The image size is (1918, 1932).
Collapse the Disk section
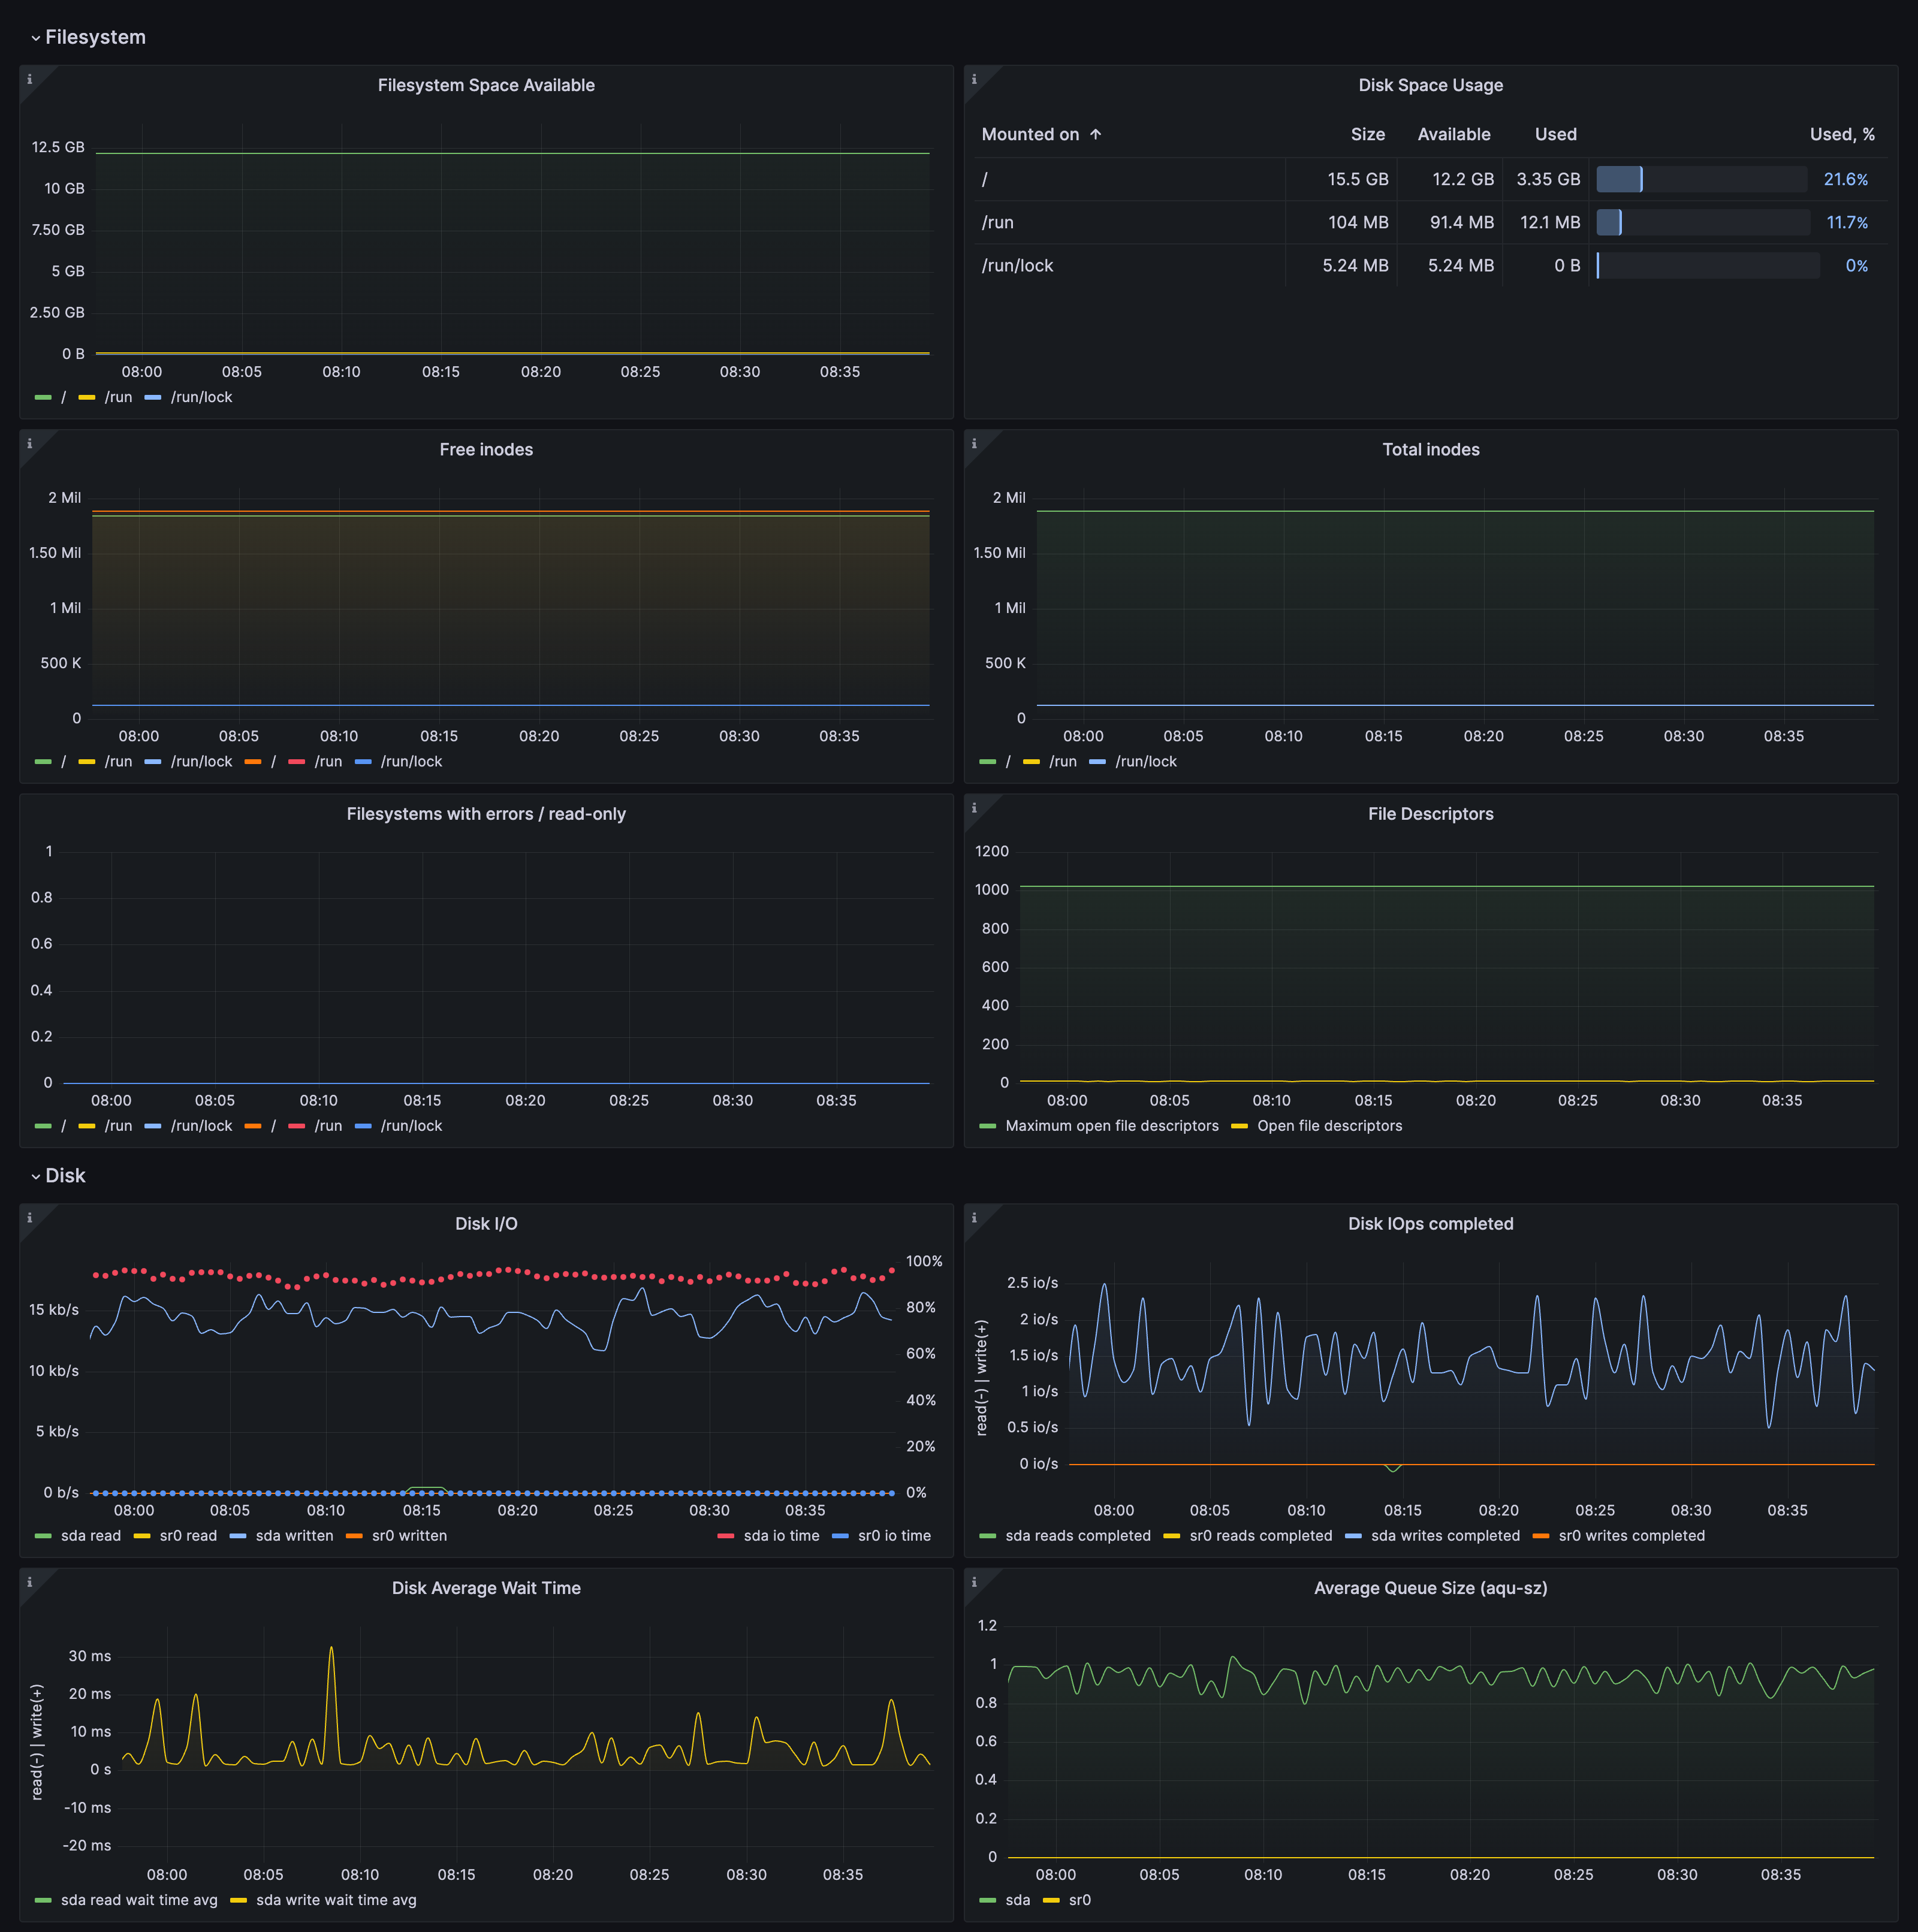coord(63,1175)
